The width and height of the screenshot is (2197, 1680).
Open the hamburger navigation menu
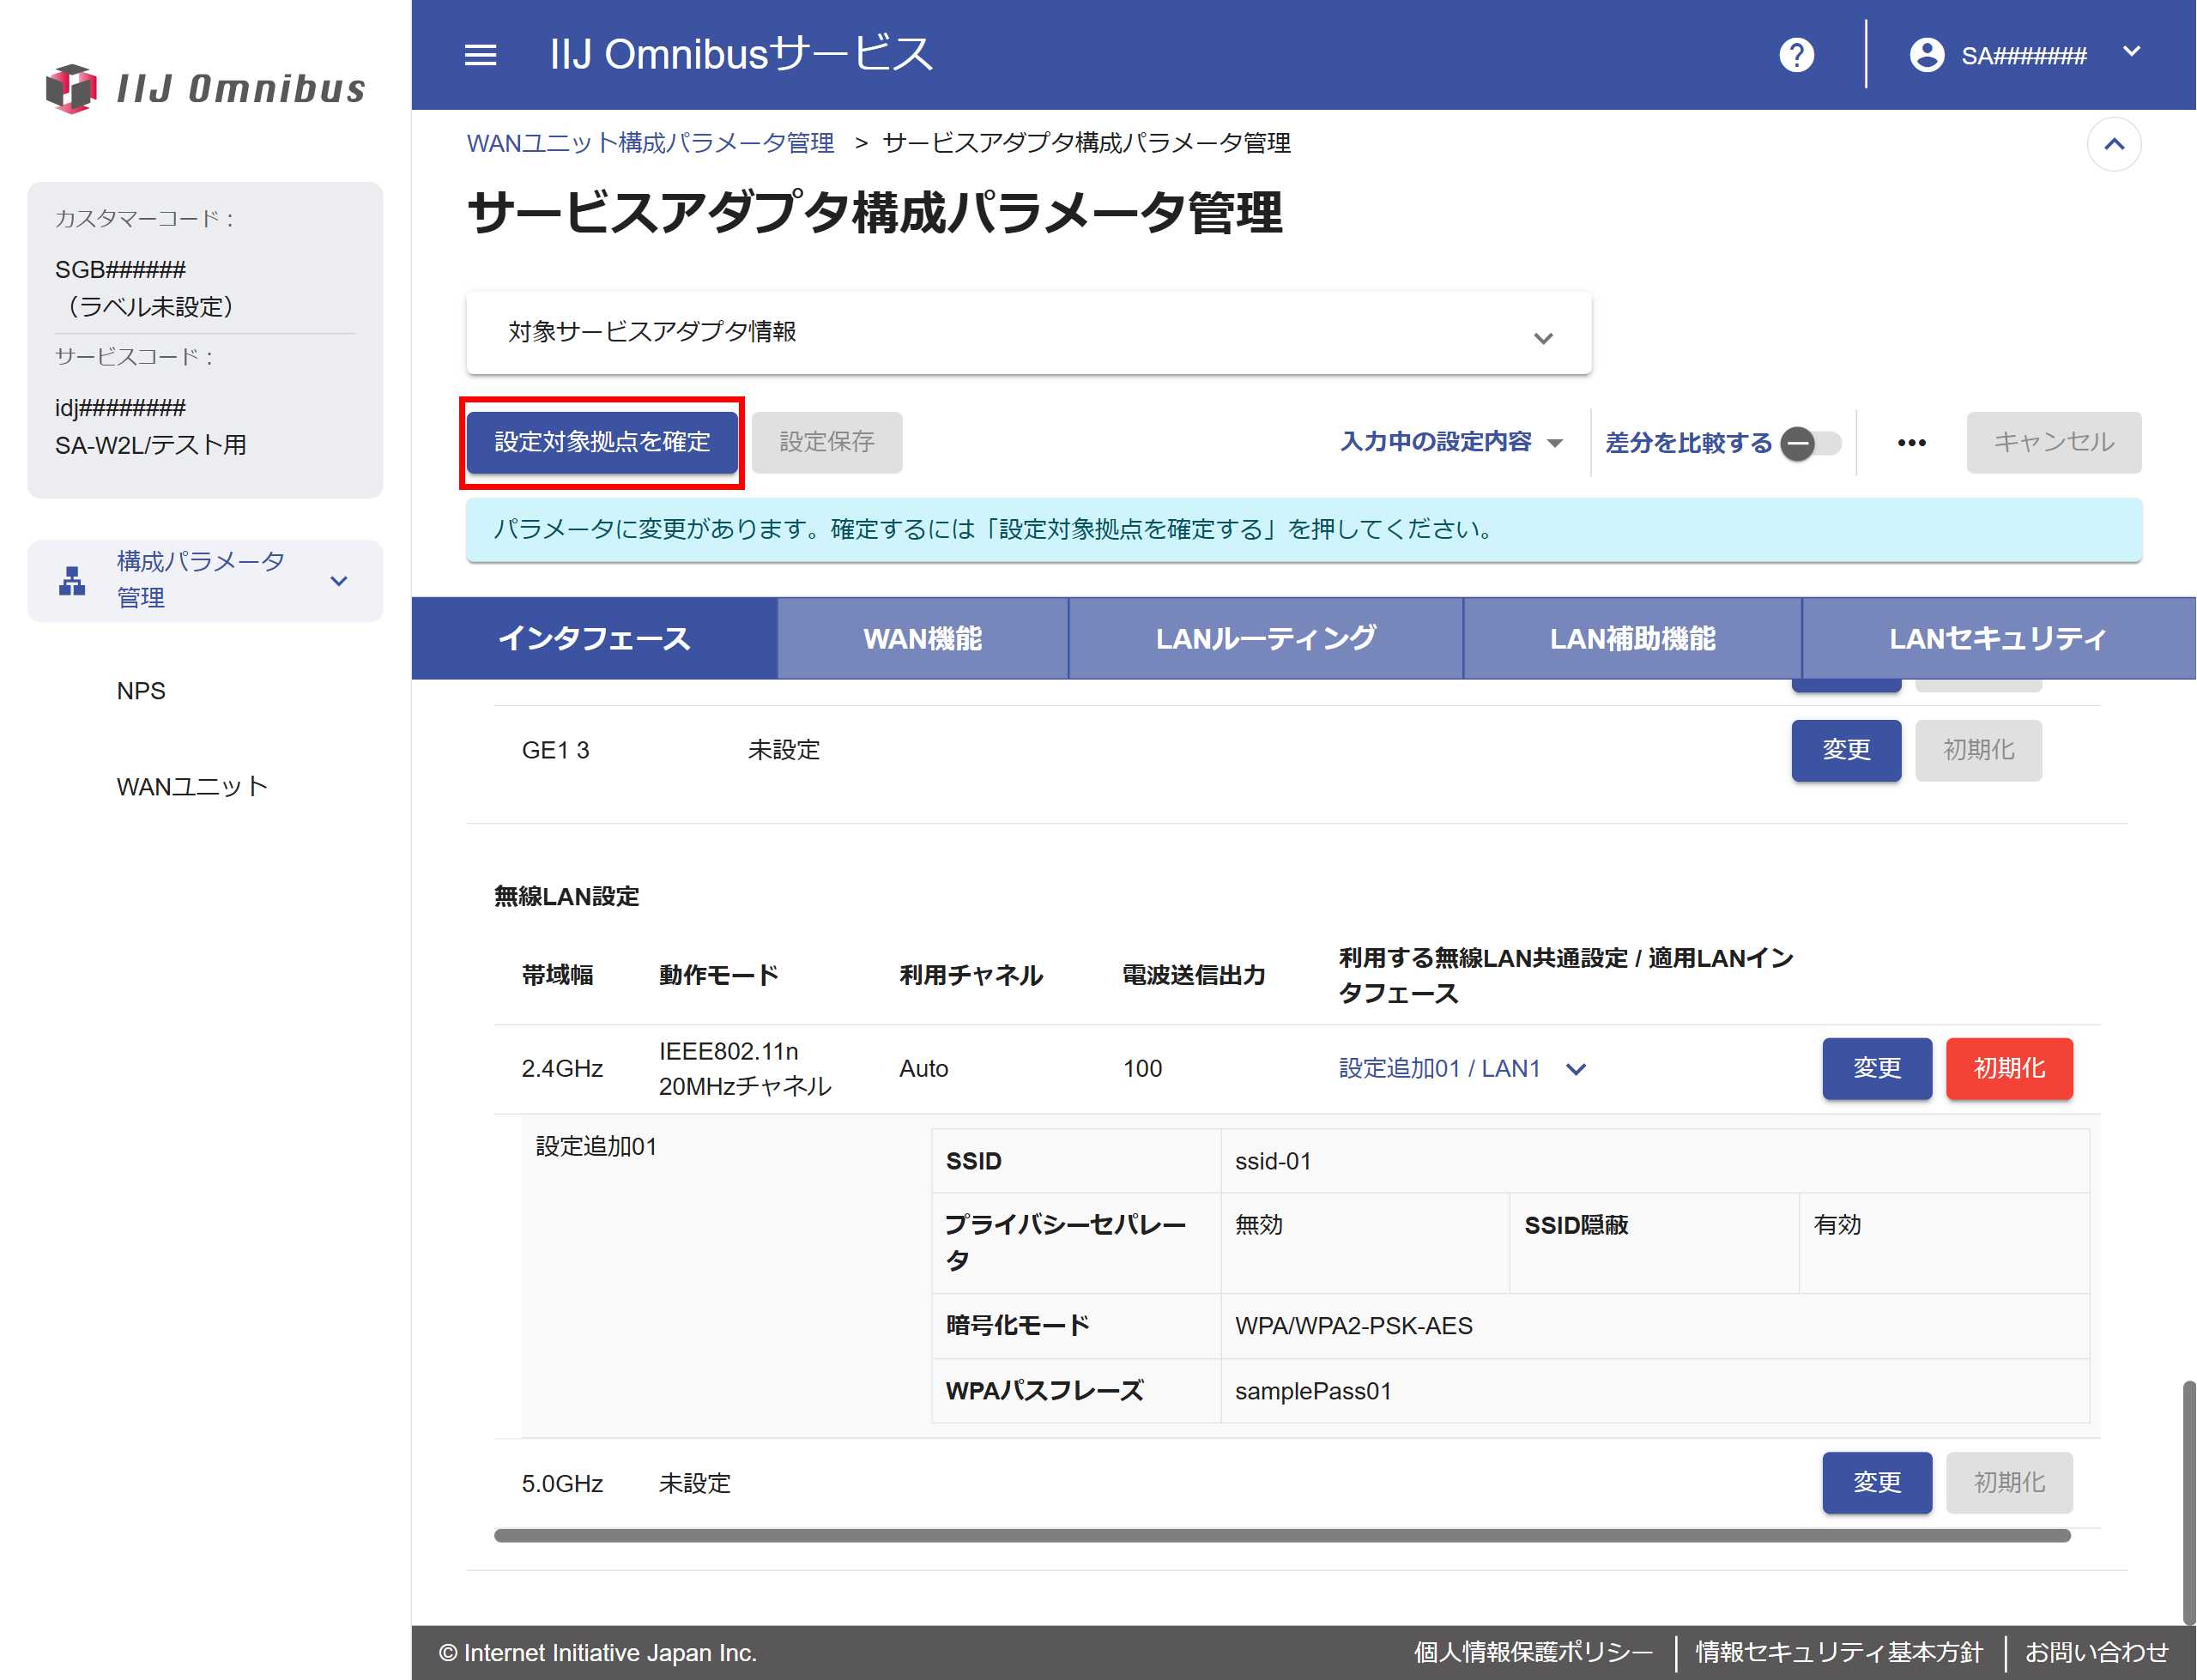click(480, 55)
